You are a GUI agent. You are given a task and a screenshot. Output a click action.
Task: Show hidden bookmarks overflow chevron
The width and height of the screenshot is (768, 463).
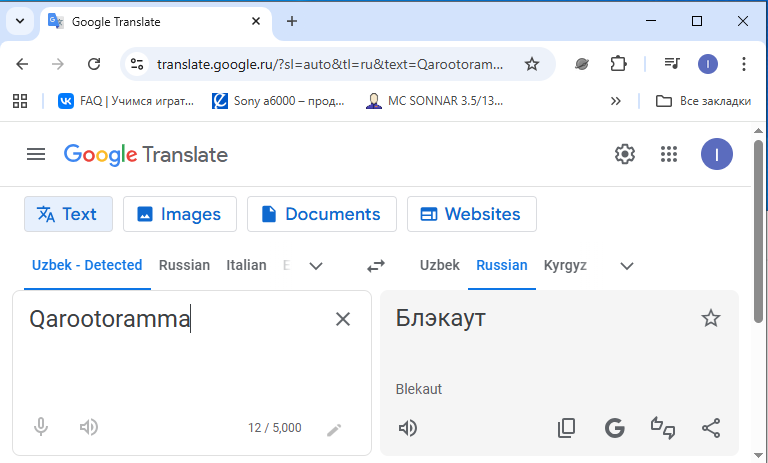616,101
